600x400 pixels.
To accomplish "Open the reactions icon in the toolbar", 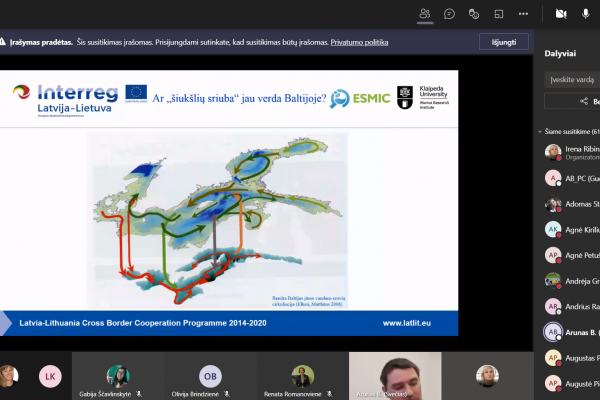I will click(x=474, y=14).
